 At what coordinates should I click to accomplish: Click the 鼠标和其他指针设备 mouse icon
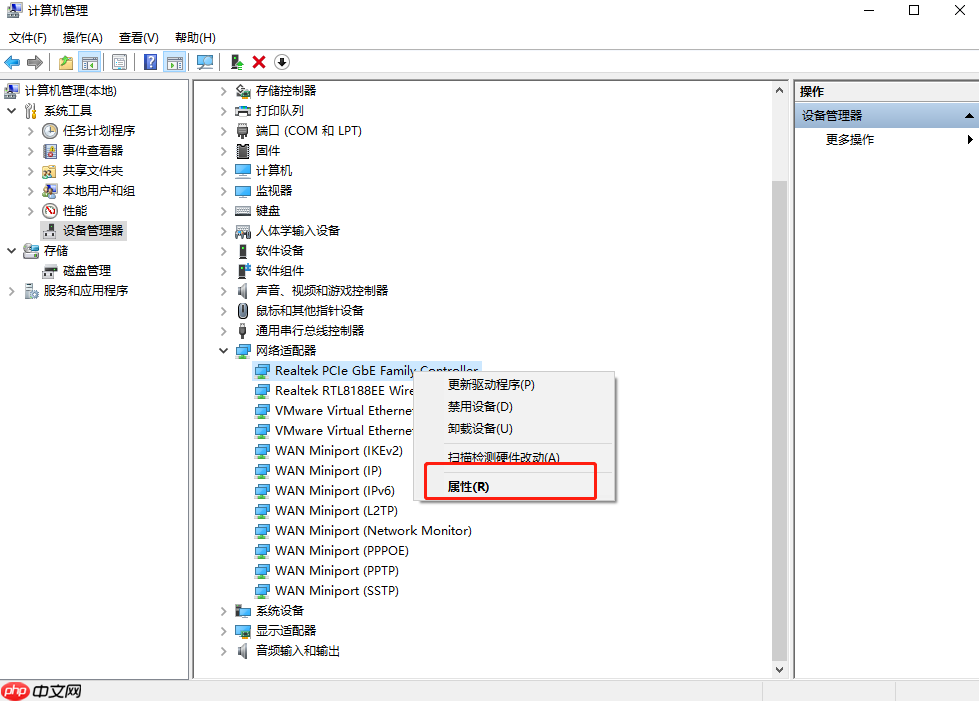(243, 311)
